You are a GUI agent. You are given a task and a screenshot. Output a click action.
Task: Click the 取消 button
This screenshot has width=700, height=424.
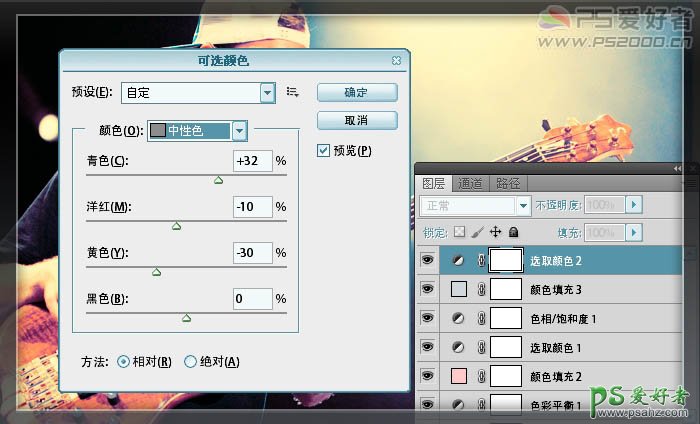[x=357, y=120]
